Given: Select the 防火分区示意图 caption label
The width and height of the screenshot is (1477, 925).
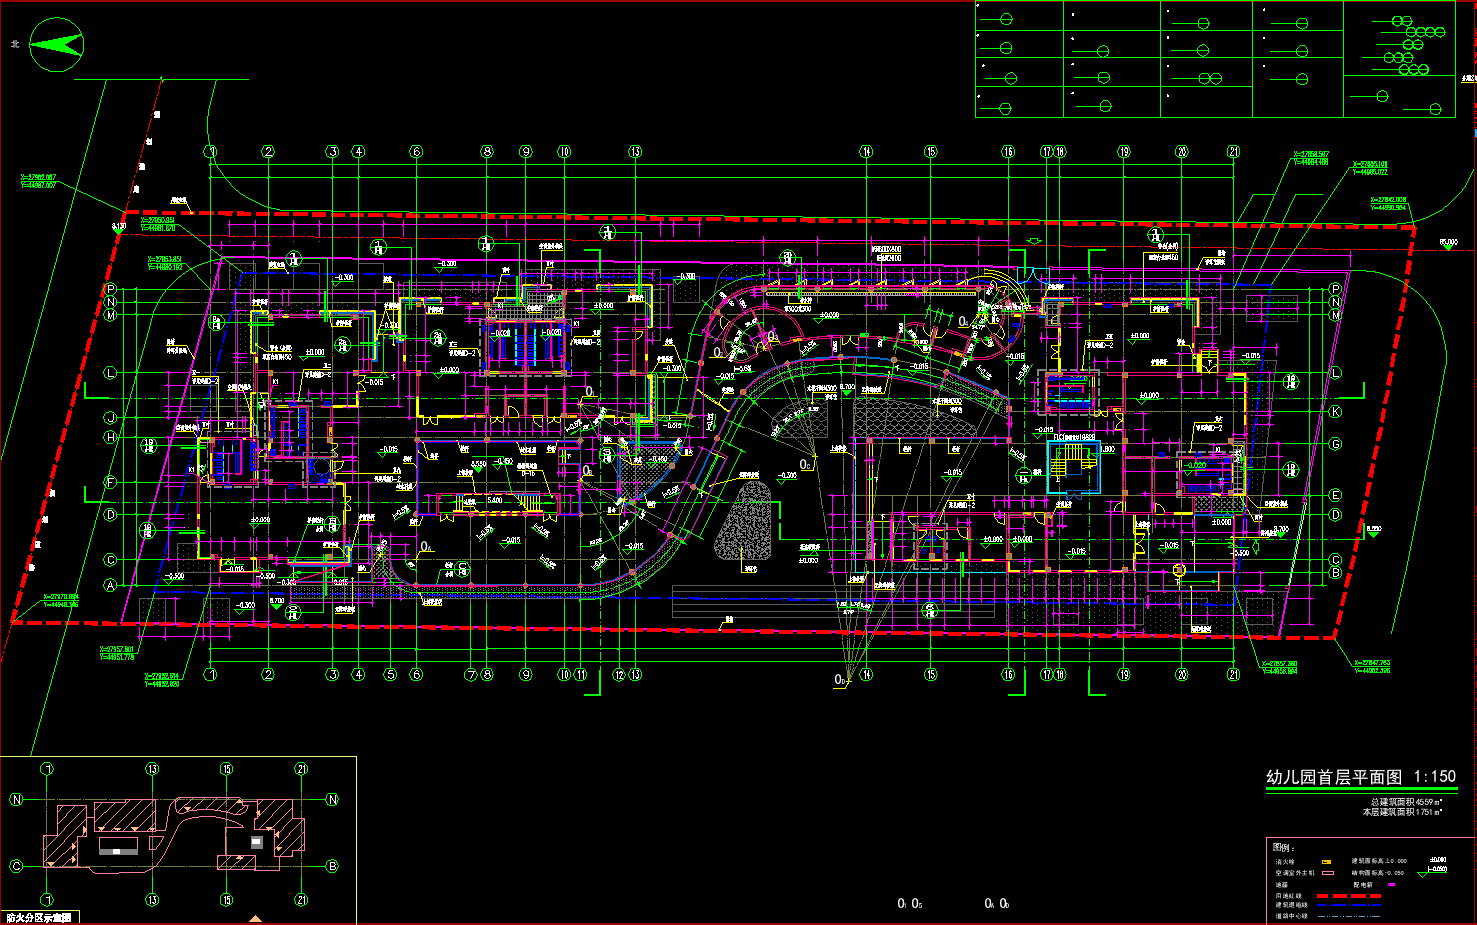Looking at the screenshot, I should [38, 917].
